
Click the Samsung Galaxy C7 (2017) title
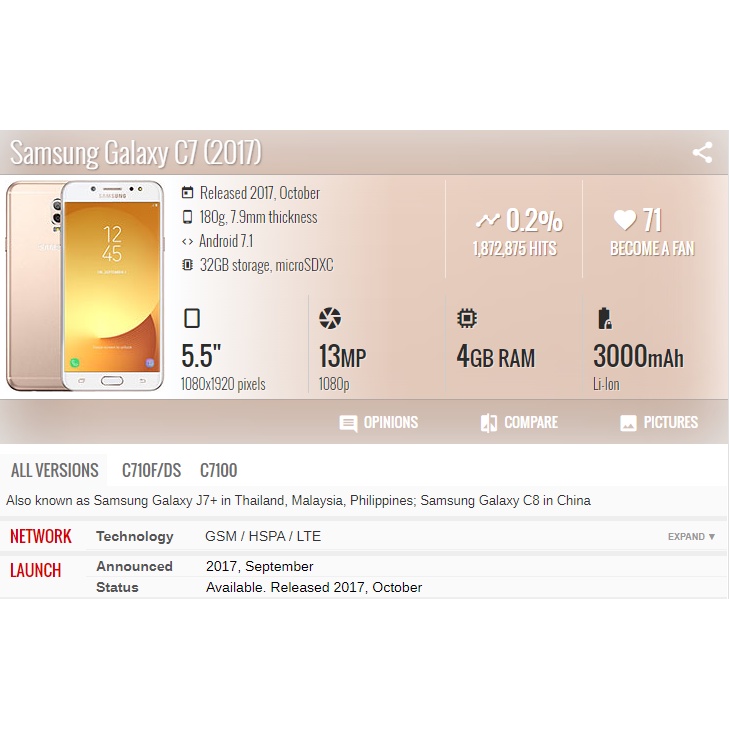click(135, 152)
